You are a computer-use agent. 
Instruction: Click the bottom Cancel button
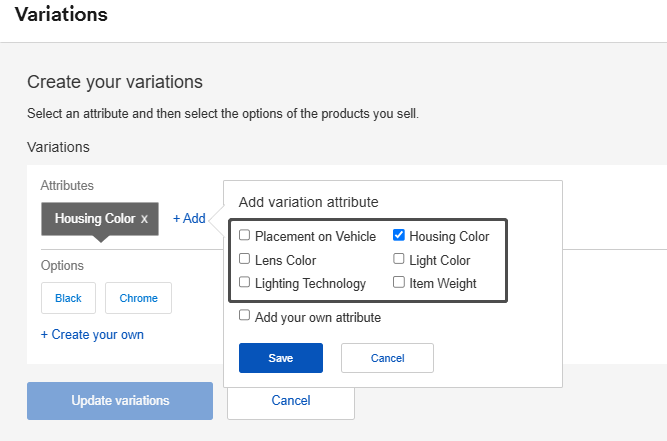(290, 401)
